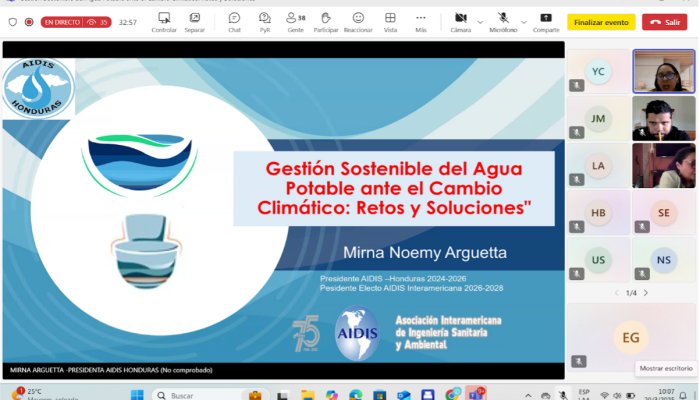
Task: Click the yellow Finalizar evento button
Action: [601, 22]
